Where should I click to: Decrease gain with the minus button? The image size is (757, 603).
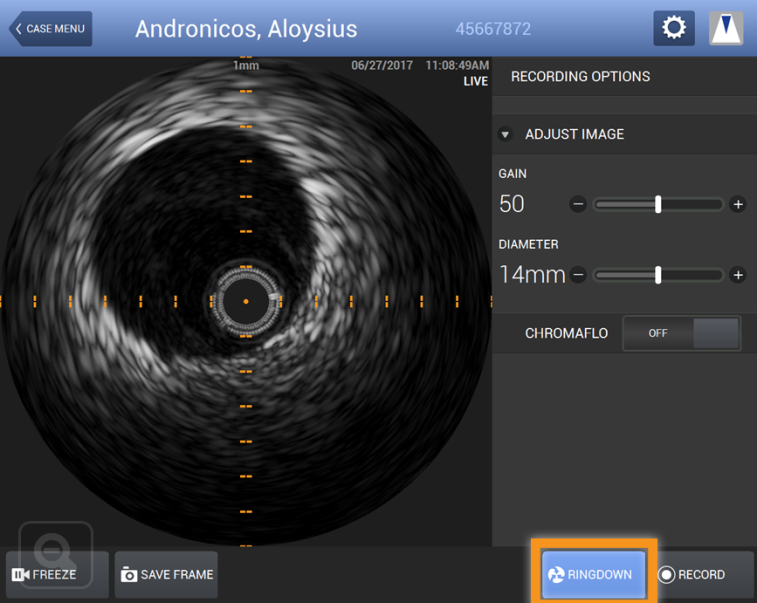click(x=578, y=204)
